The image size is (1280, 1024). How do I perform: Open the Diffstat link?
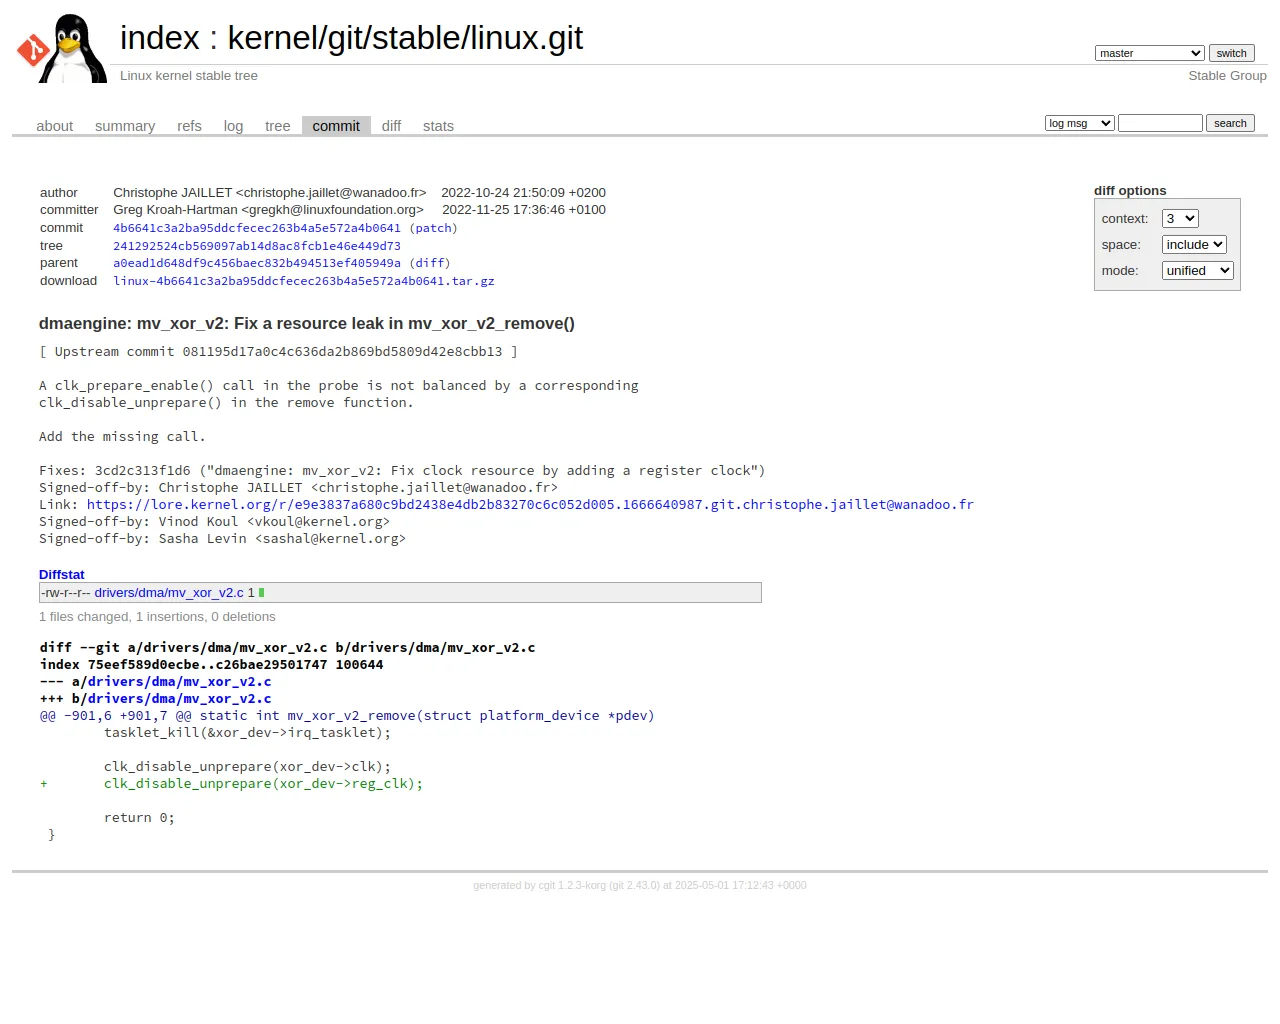[62, 575]
